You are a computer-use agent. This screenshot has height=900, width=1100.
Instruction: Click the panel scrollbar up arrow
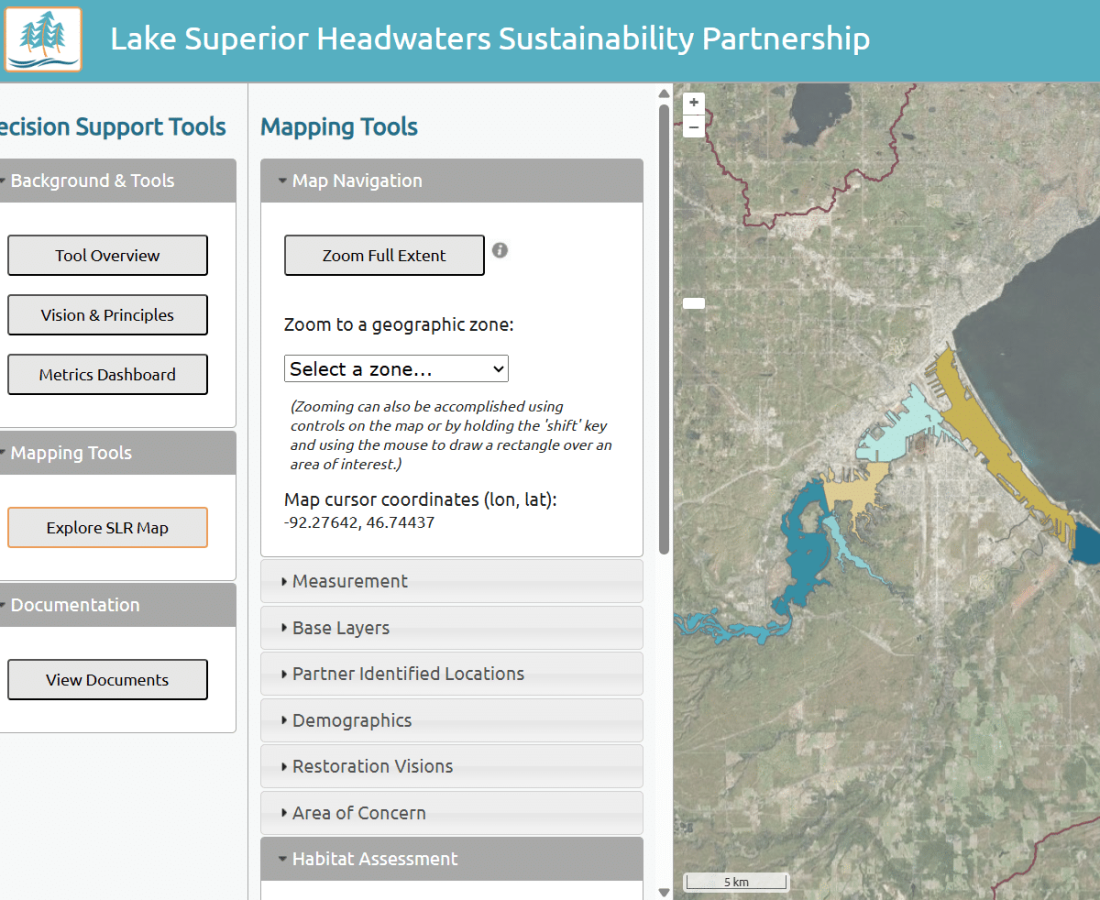coord(664,93)
